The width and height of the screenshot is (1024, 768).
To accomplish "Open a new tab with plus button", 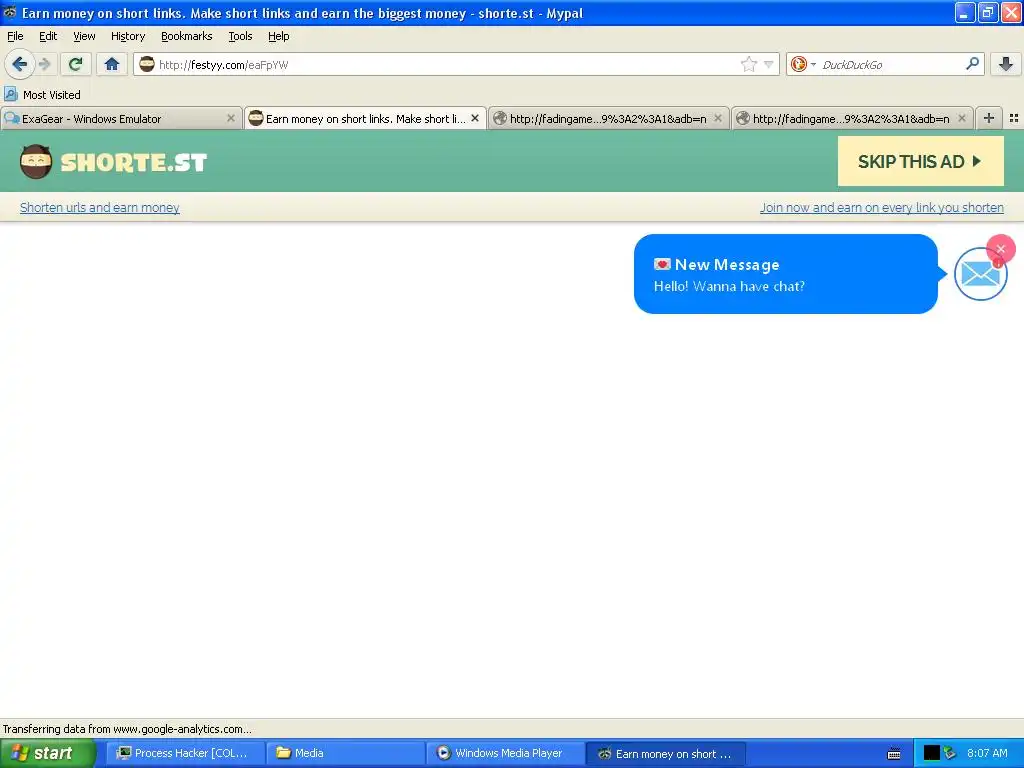I will click(989, 118).
